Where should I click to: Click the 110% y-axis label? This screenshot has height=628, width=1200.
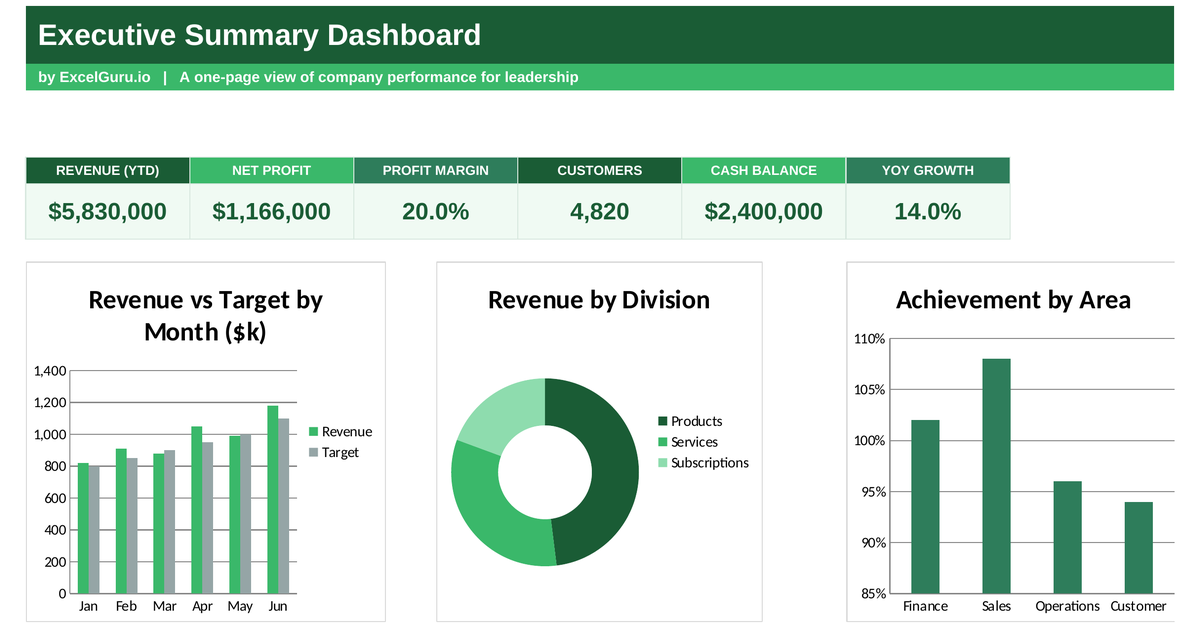[869, 339]
